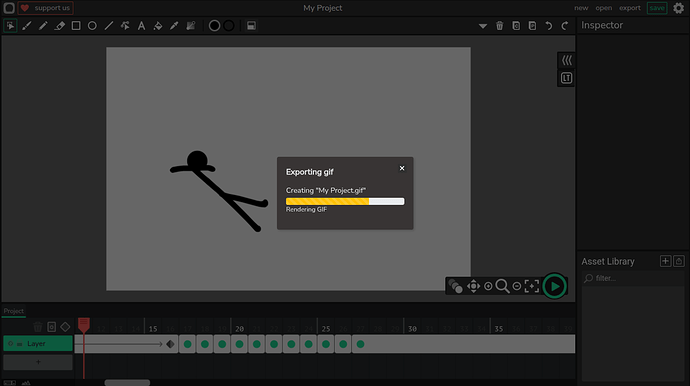This screenshot has height=386, width=690.
Task: Click the 'open' menu item
Action: [604, 8]
